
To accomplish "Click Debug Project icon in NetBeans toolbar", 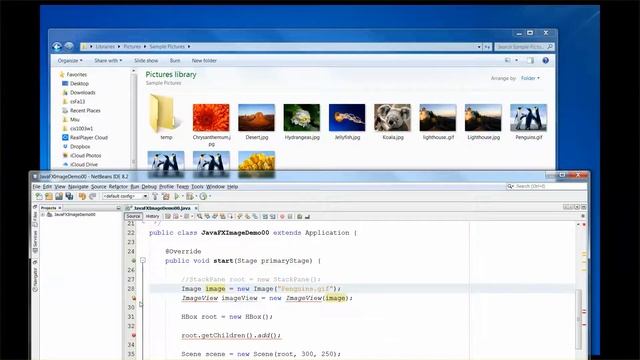I will tap(189, 196).
